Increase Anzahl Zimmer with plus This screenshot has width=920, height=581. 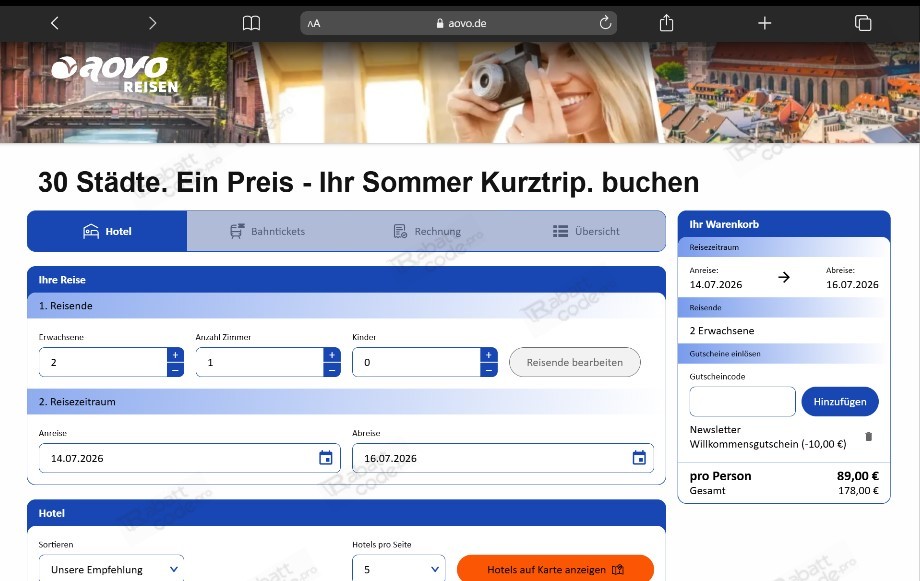tap(332, 354)
